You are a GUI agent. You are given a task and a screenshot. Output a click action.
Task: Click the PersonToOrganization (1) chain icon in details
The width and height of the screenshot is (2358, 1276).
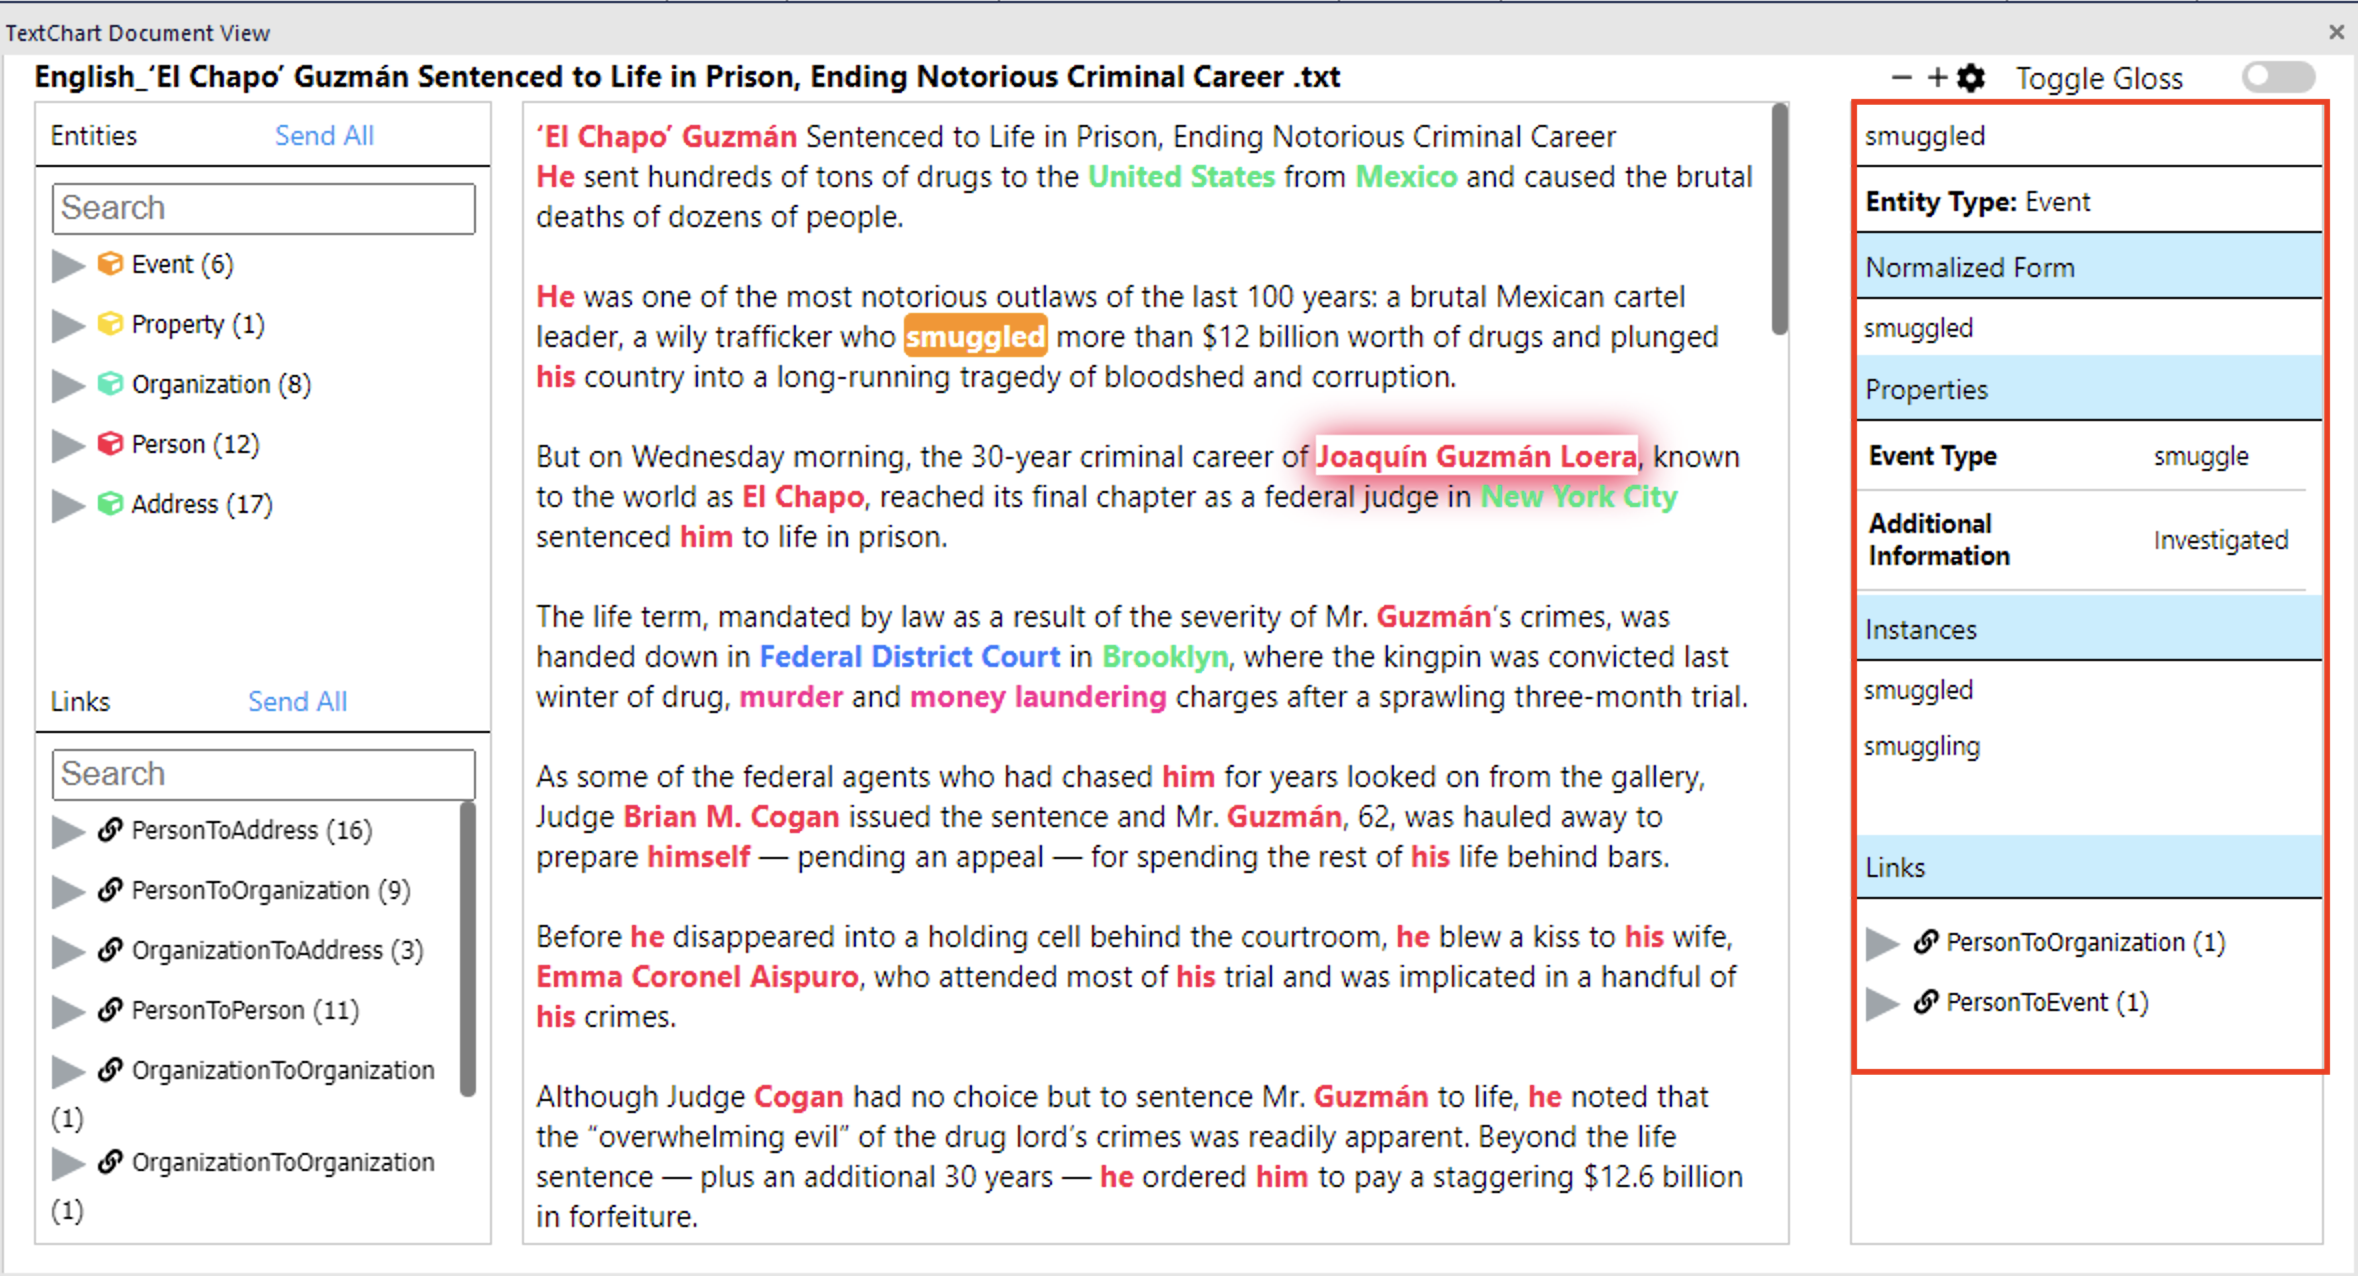(1926, 942)
